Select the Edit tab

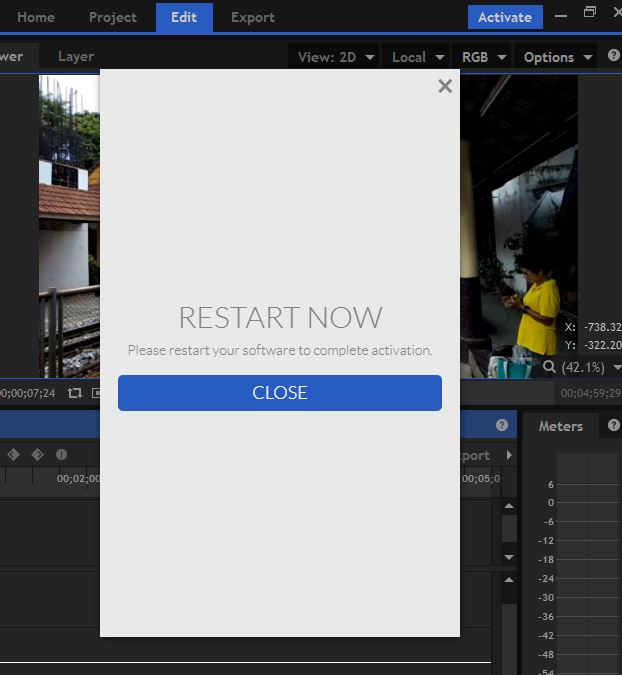click(x=184, y=17)
